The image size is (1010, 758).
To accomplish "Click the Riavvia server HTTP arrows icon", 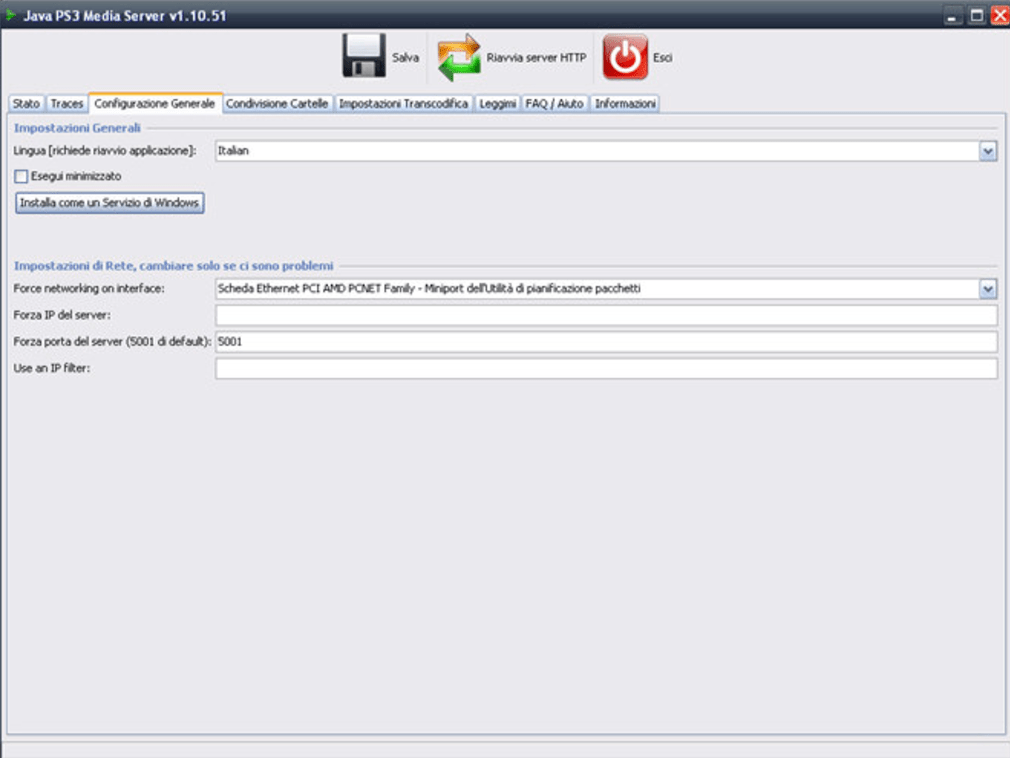I will tap(459, 57).
